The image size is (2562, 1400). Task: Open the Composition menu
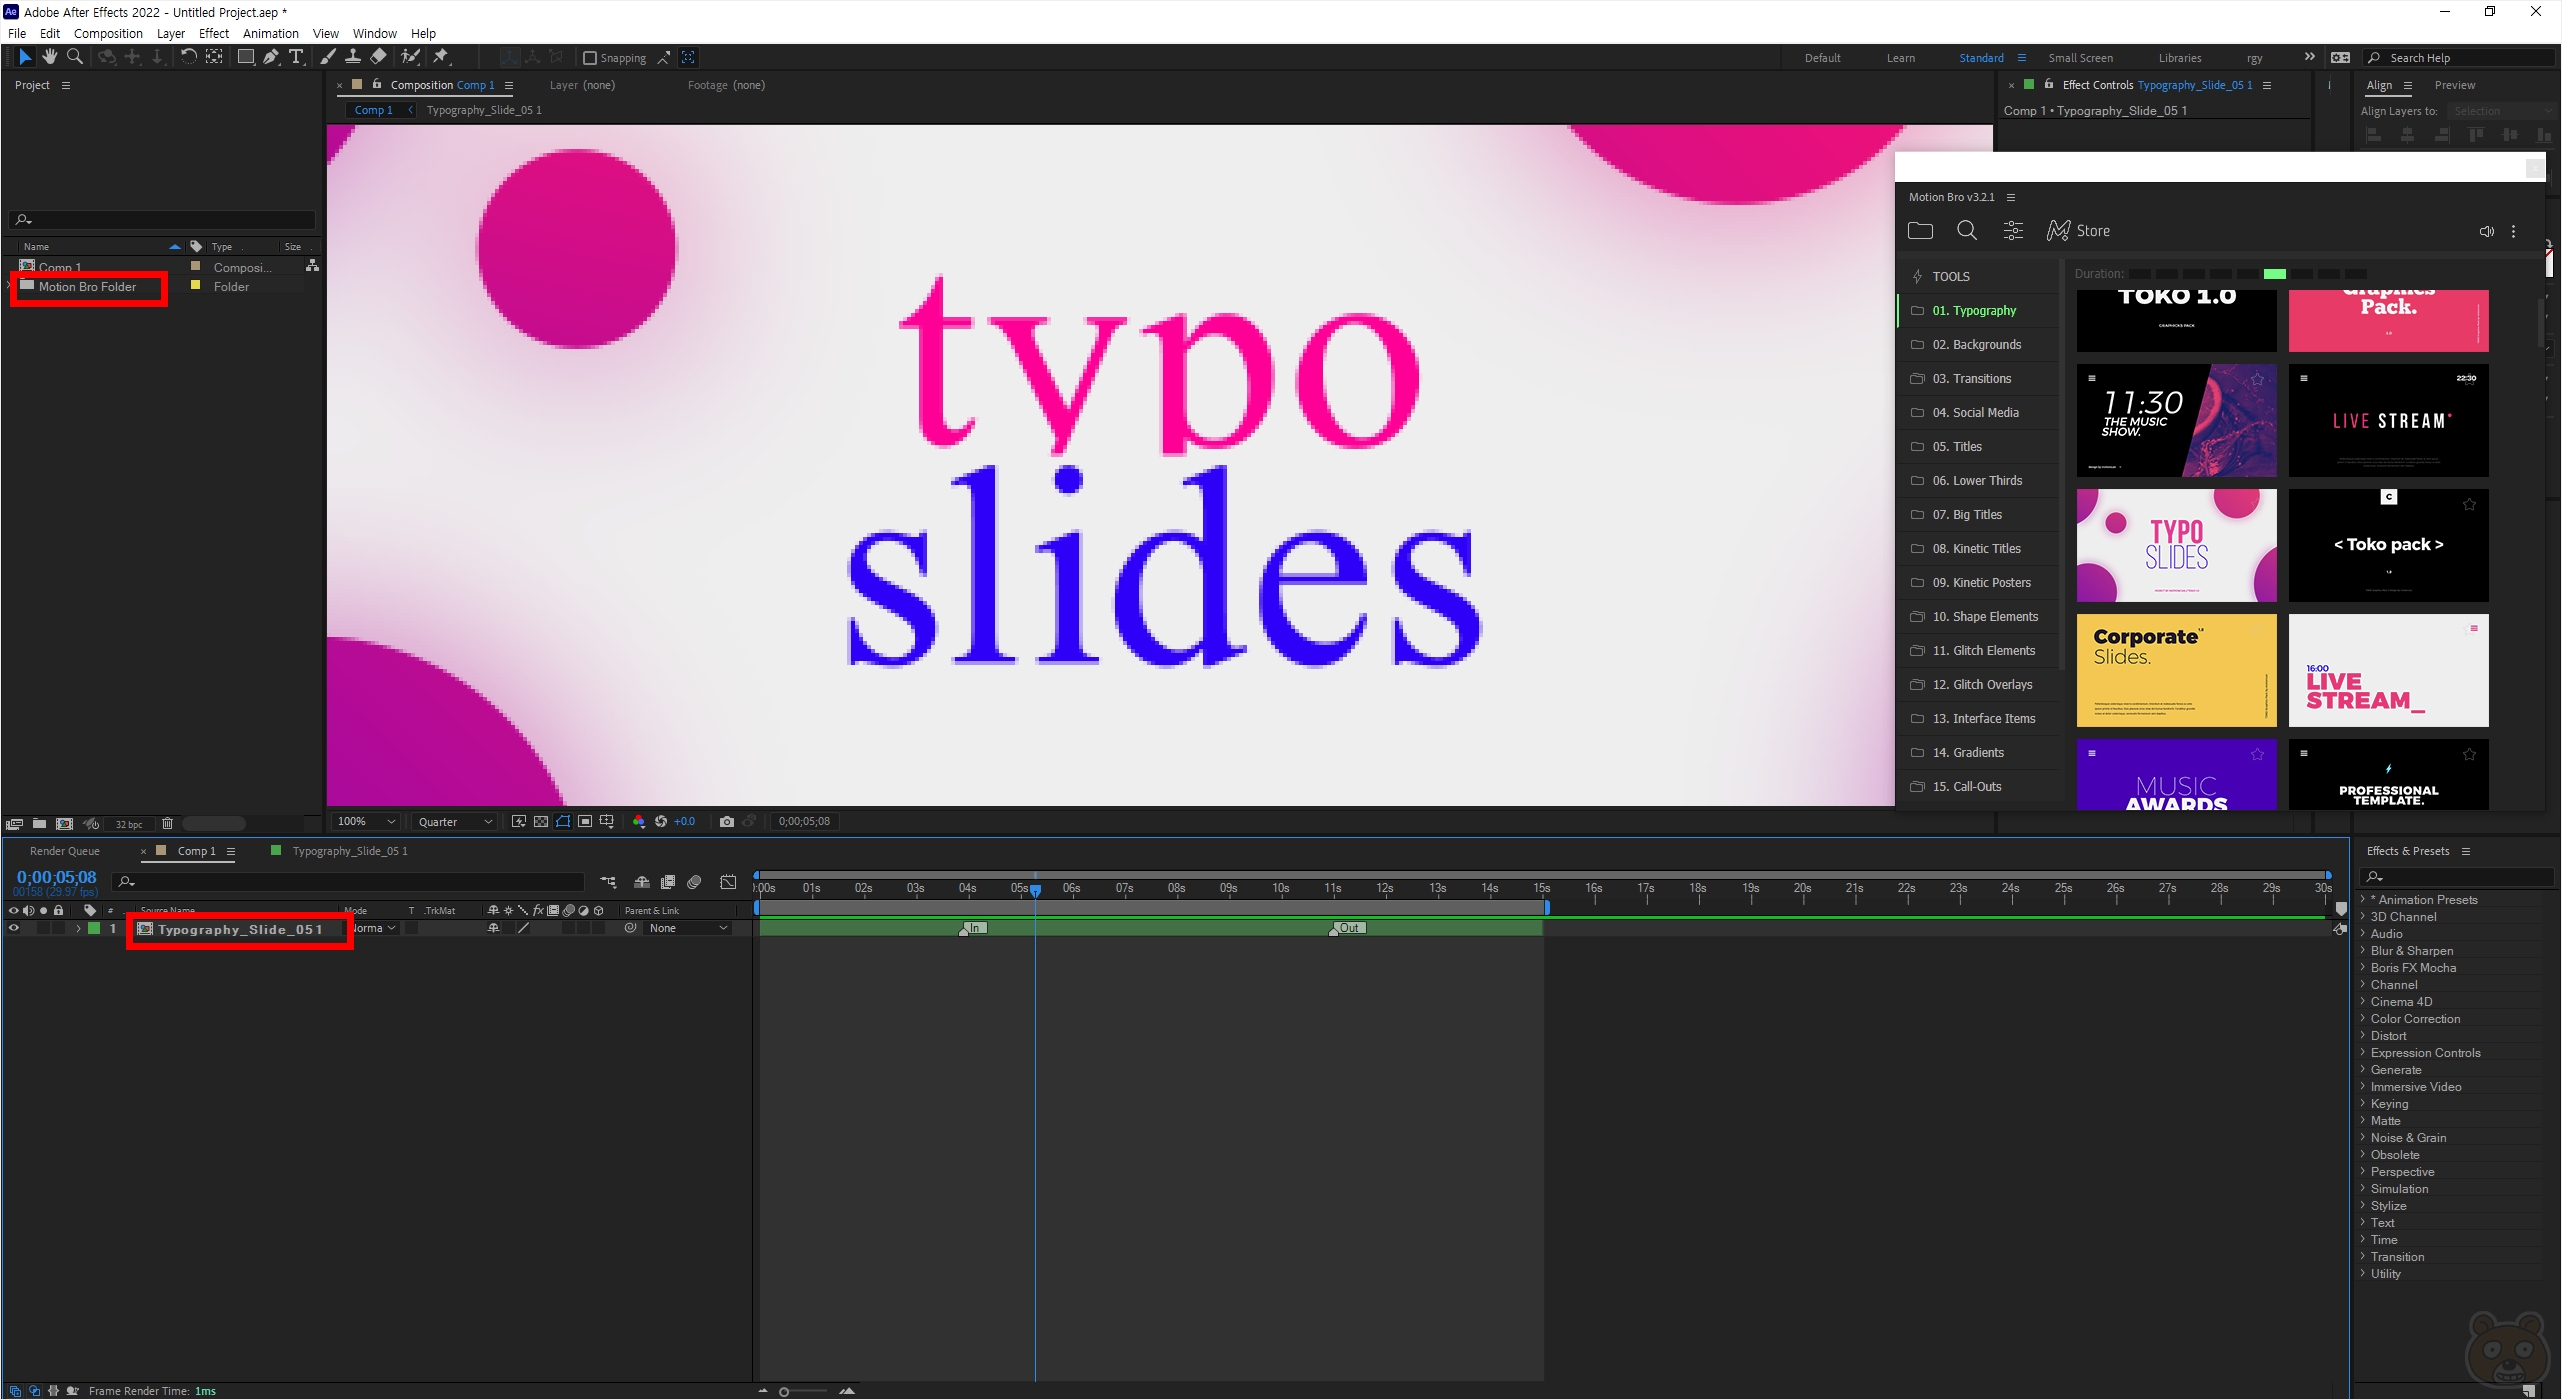(108, 33)
